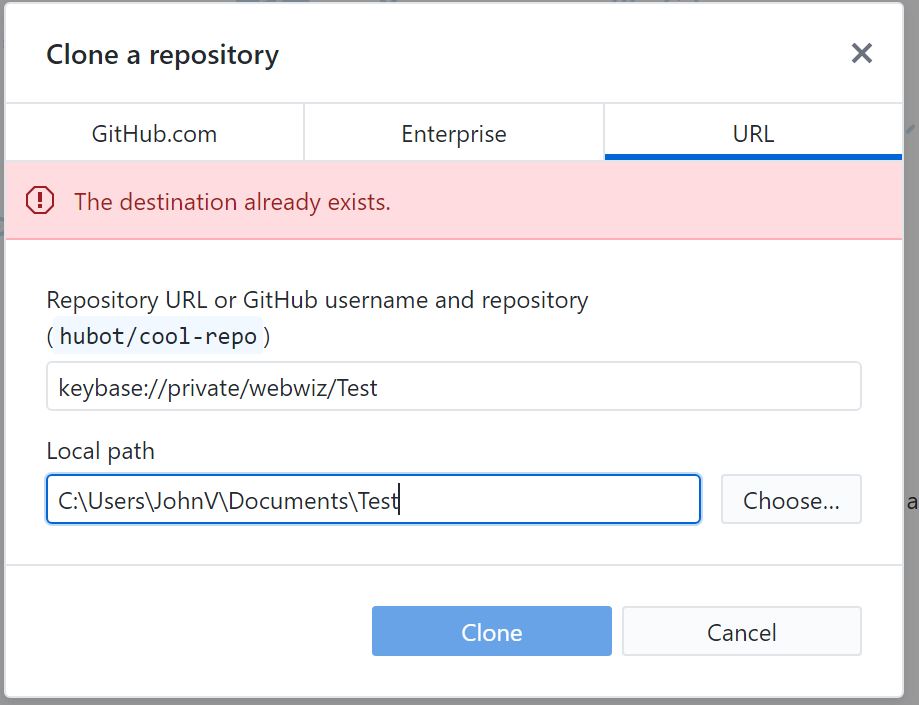Place cursor after Documents\Test path
The height and width of the screenshot is (705, 919).
[x=402, y=499]
